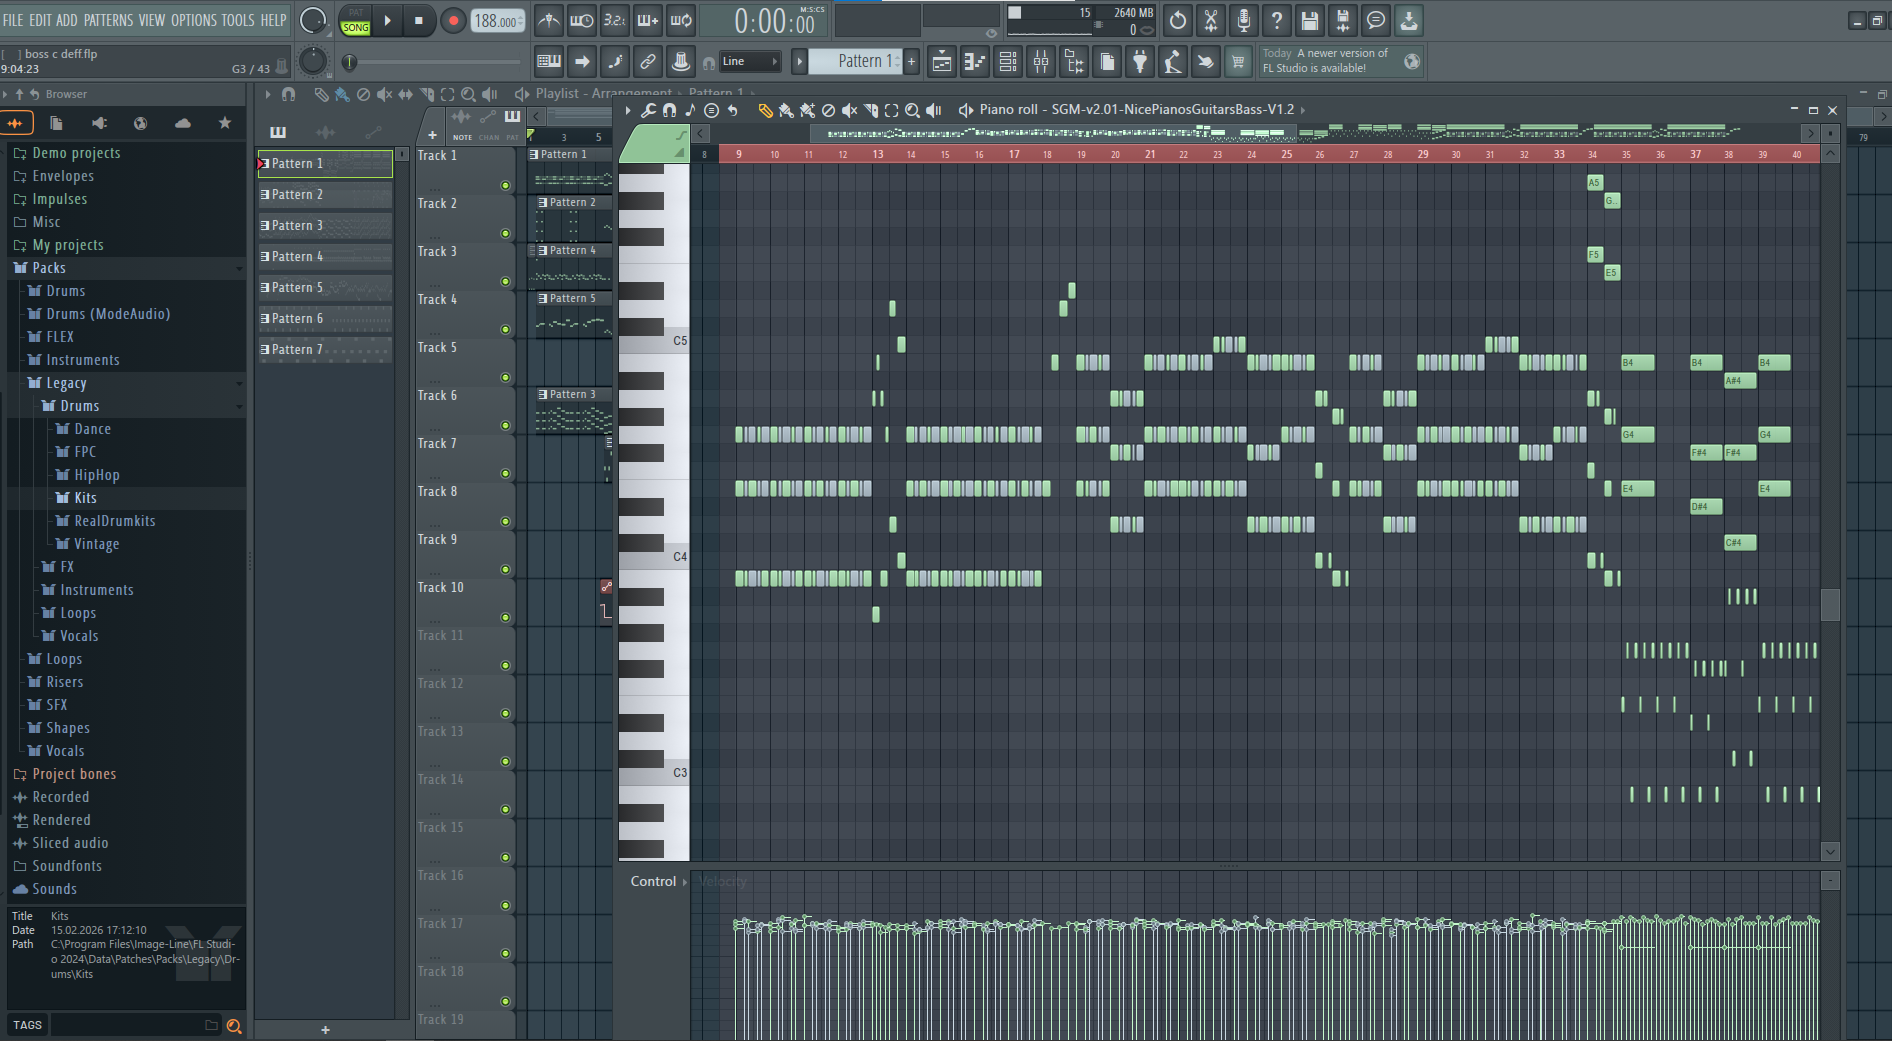Select Pattern 4 in the picker
Screen dimensions: 1892x1044
tap(325, 257)
